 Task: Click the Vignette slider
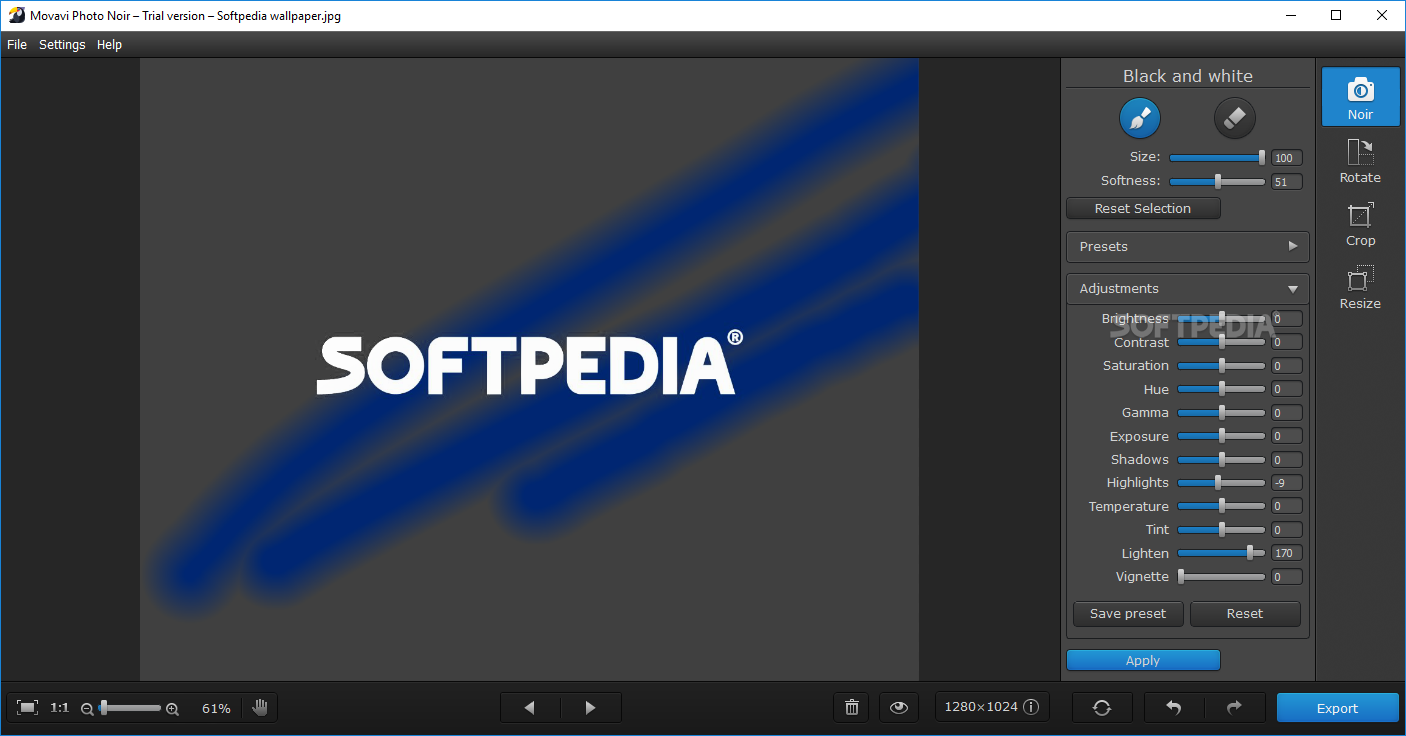pyautogui.click(x=1221, y=577)
